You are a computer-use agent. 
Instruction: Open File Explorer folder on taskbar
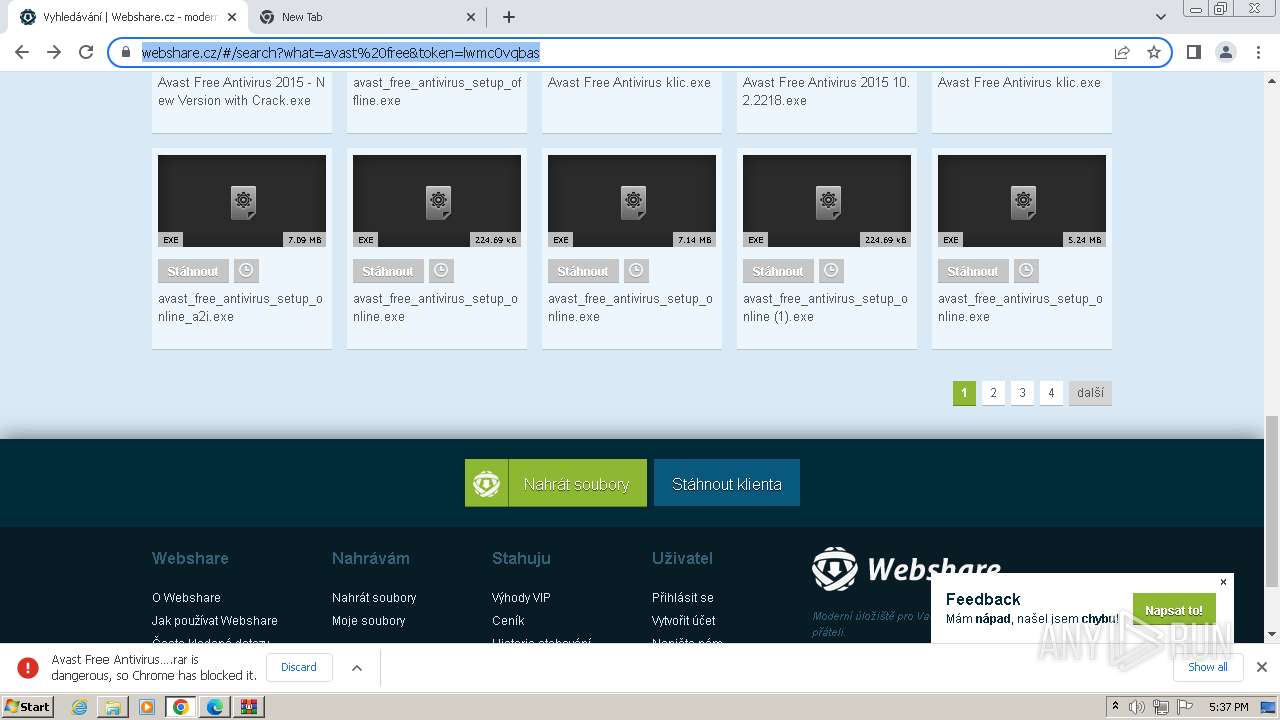point(113,707)
